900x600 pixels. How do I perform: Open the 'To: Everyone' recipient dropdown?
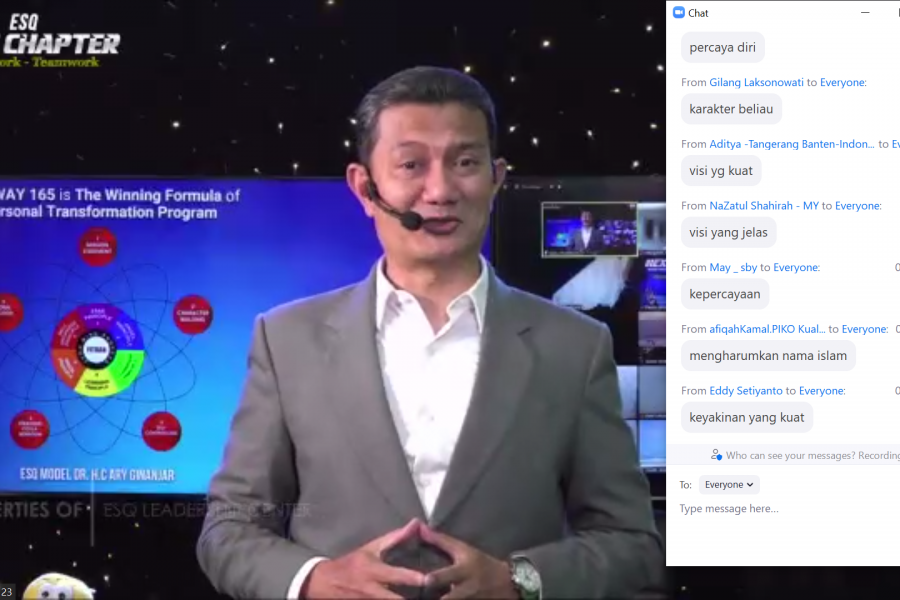[729, 485]
